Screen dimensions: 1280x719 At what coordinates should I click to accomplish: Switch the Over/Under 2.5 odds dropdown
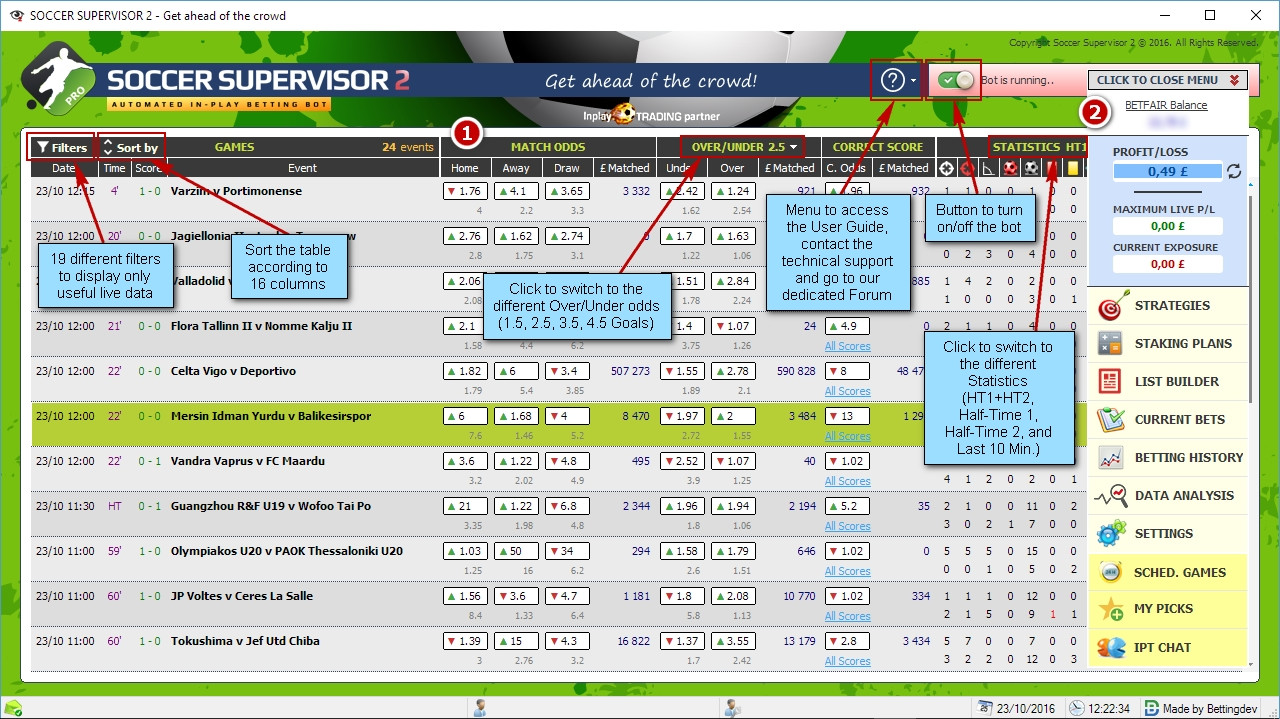click(x=743, y=147)
